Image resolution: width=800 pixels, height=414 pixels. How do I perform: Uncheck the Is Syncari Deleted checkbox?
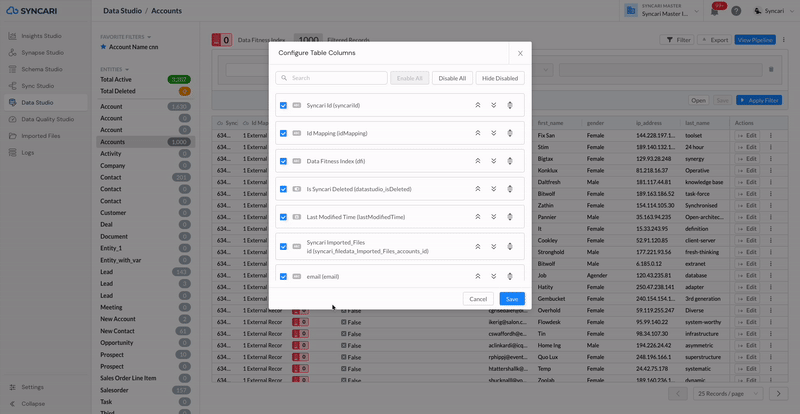[283, 189]
